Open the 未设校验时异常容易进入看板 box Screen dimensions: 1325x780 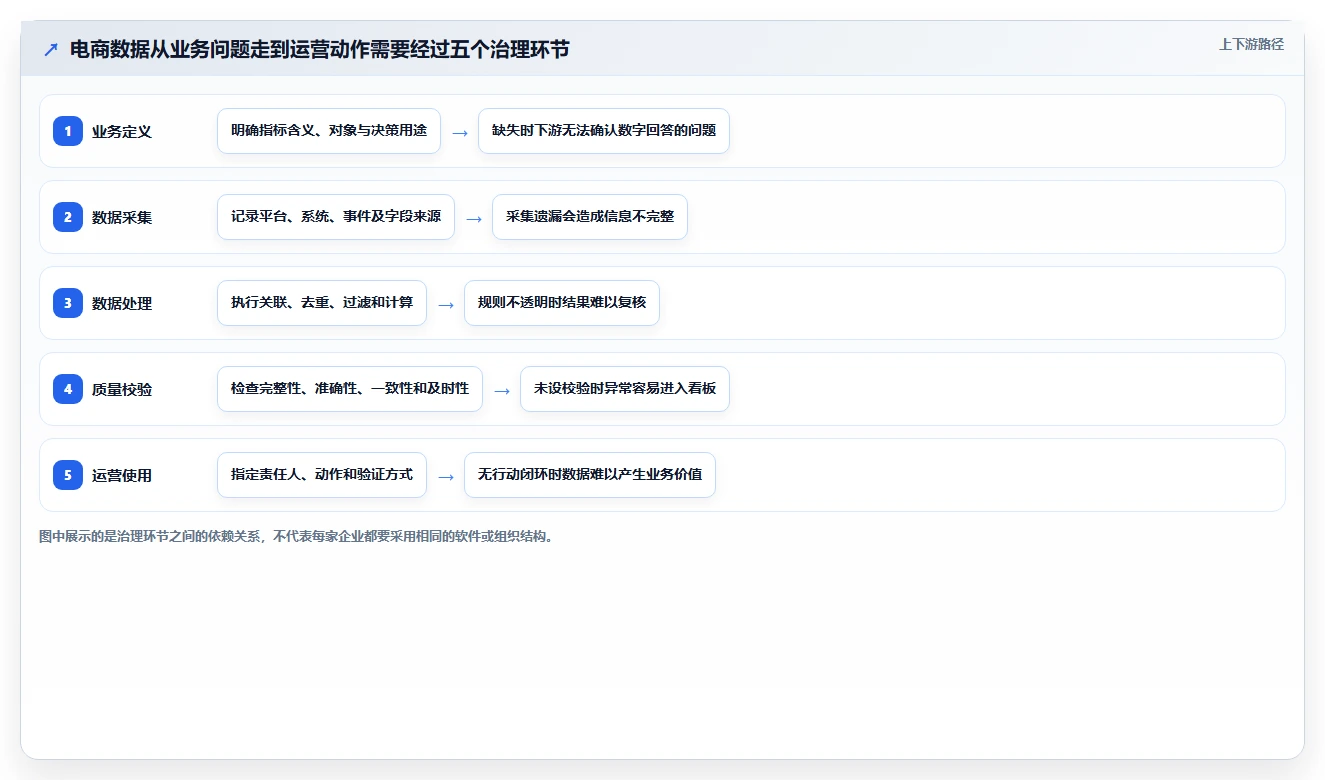625,389
